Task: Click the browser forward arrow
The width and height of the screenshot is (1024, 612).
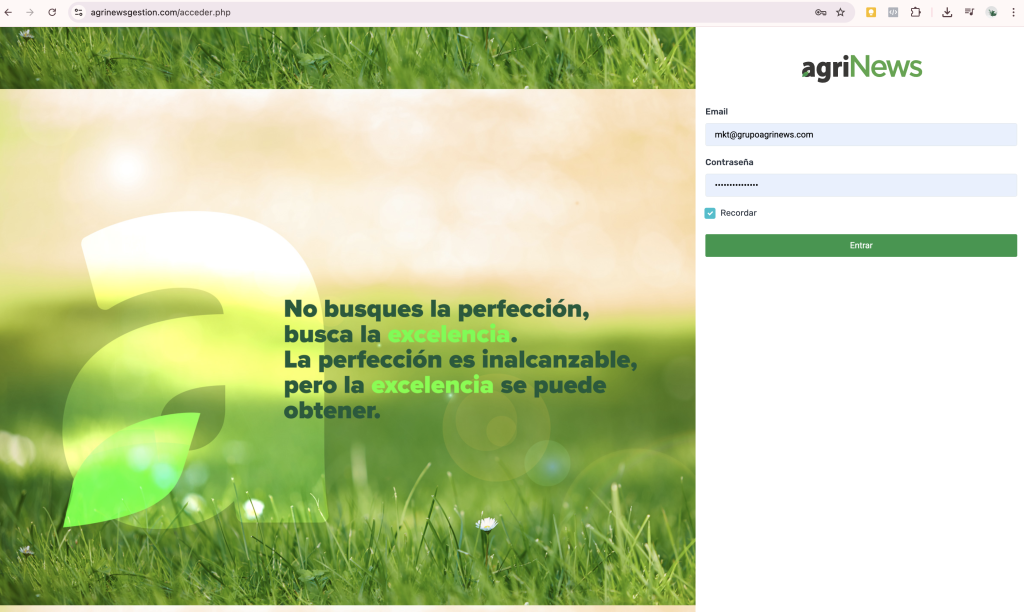Action: (x=30, y=12)
